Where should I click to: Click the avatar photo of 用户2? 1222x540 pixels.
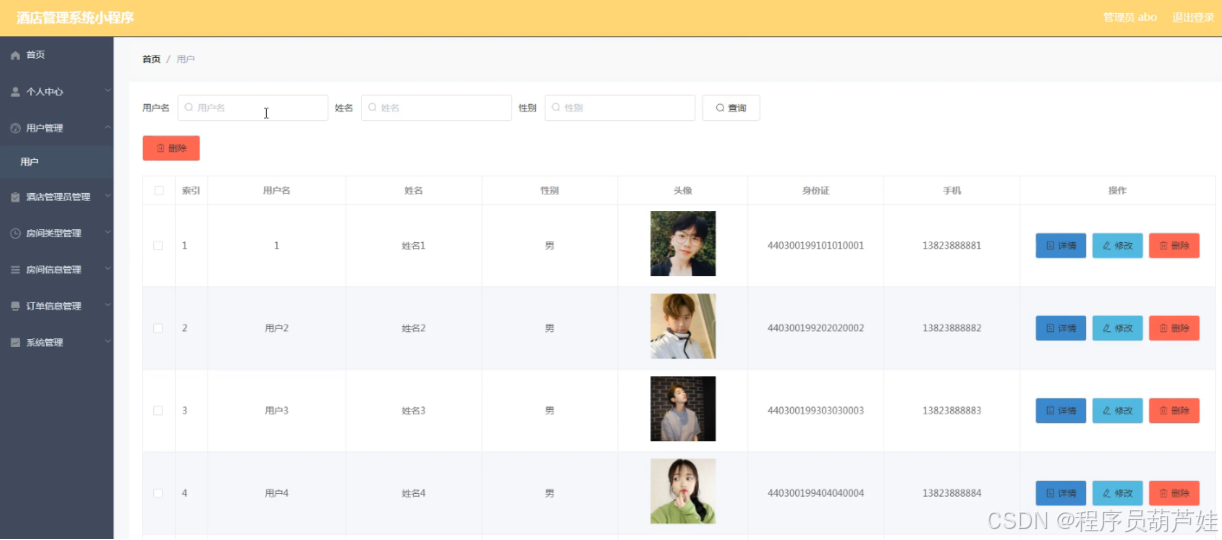point(683,326)
